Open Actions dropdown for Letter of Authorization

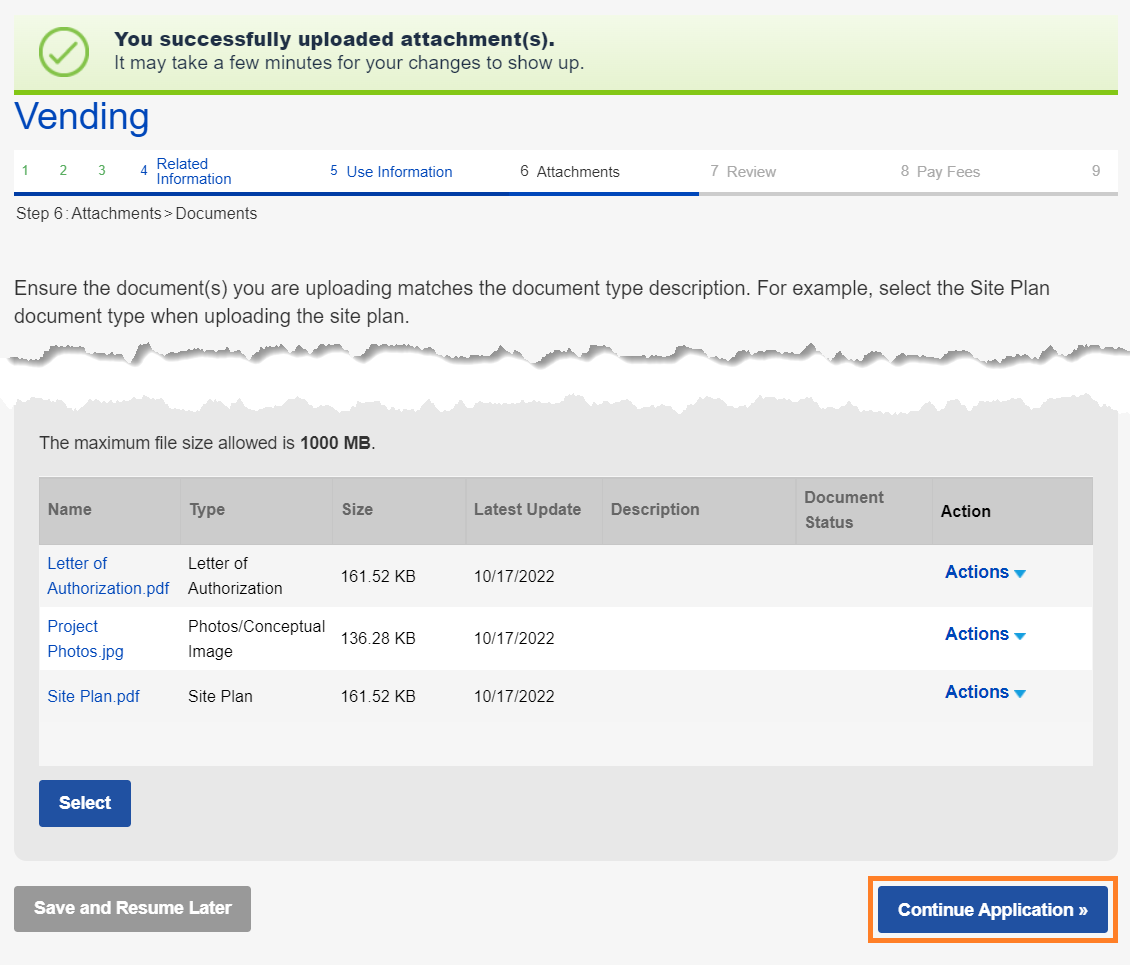pyautogui.click(x=985, y=573)
